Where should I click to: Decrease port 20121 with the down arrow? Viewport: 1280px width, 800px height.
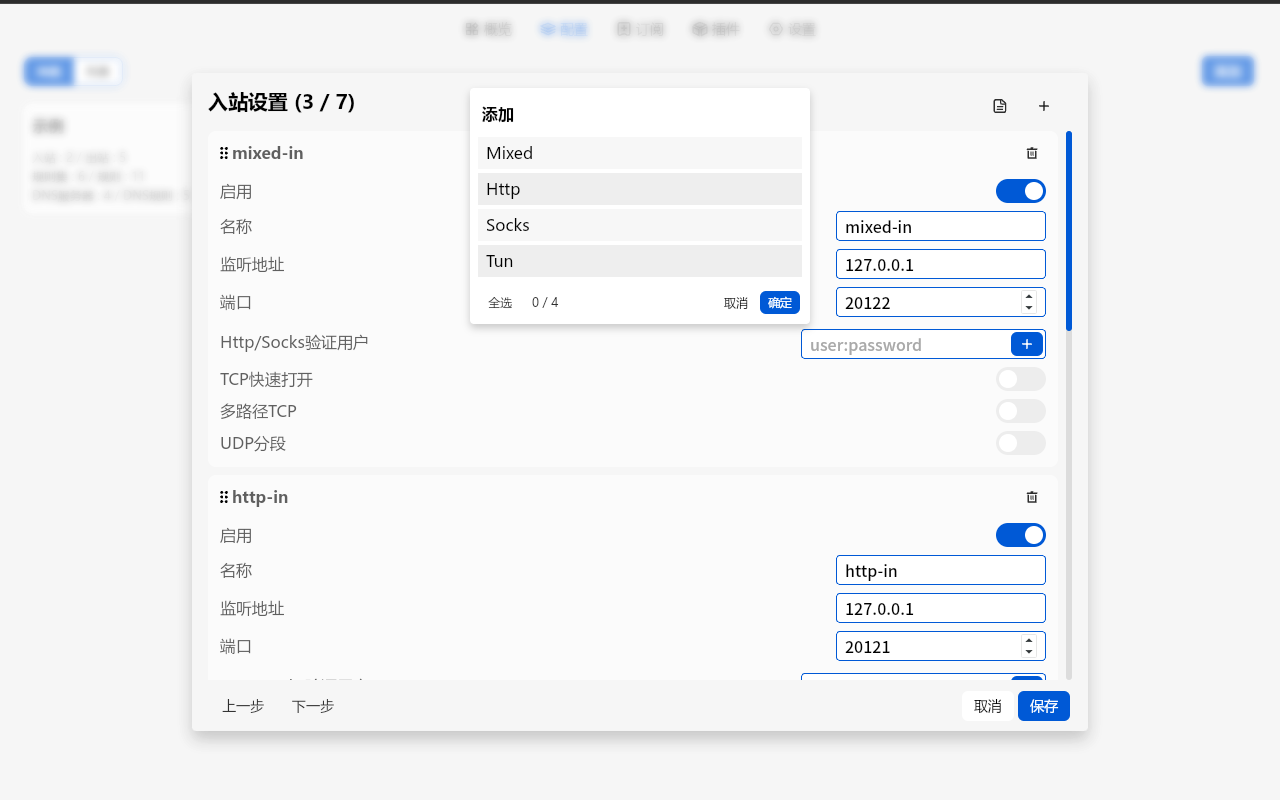(x=1029, y=652)
